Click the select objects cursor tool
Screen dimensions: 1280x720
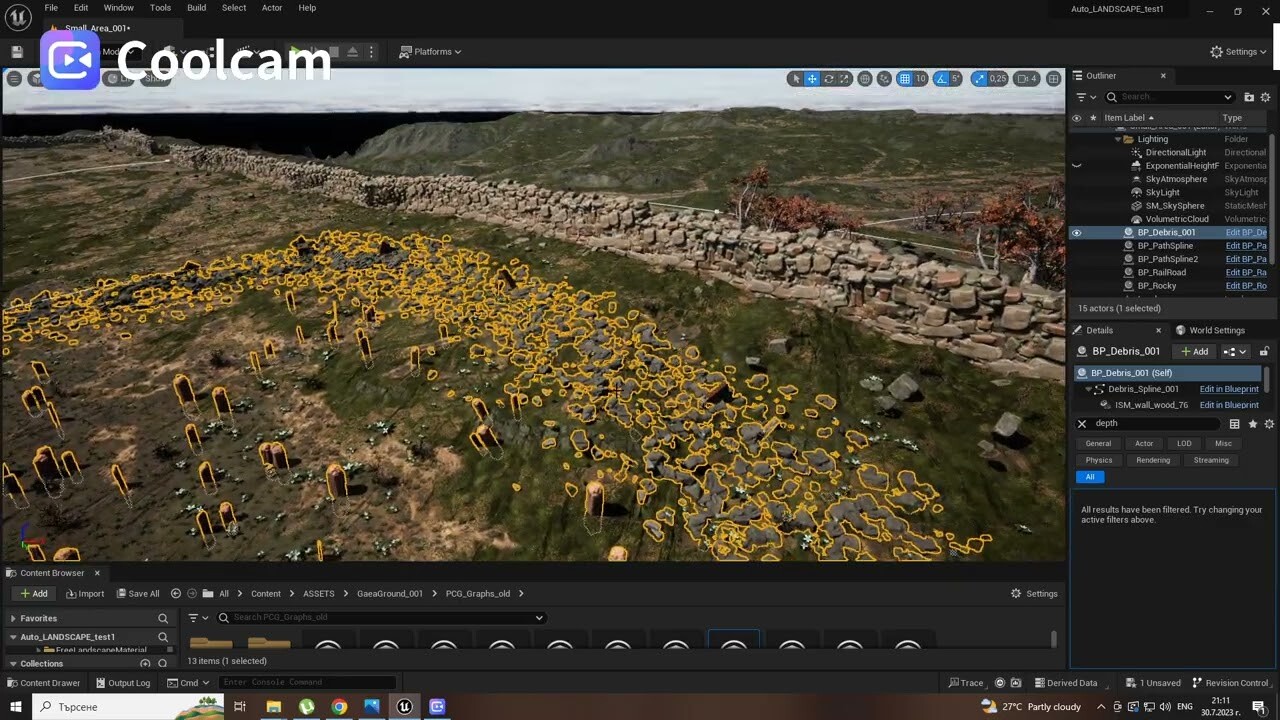796,79
